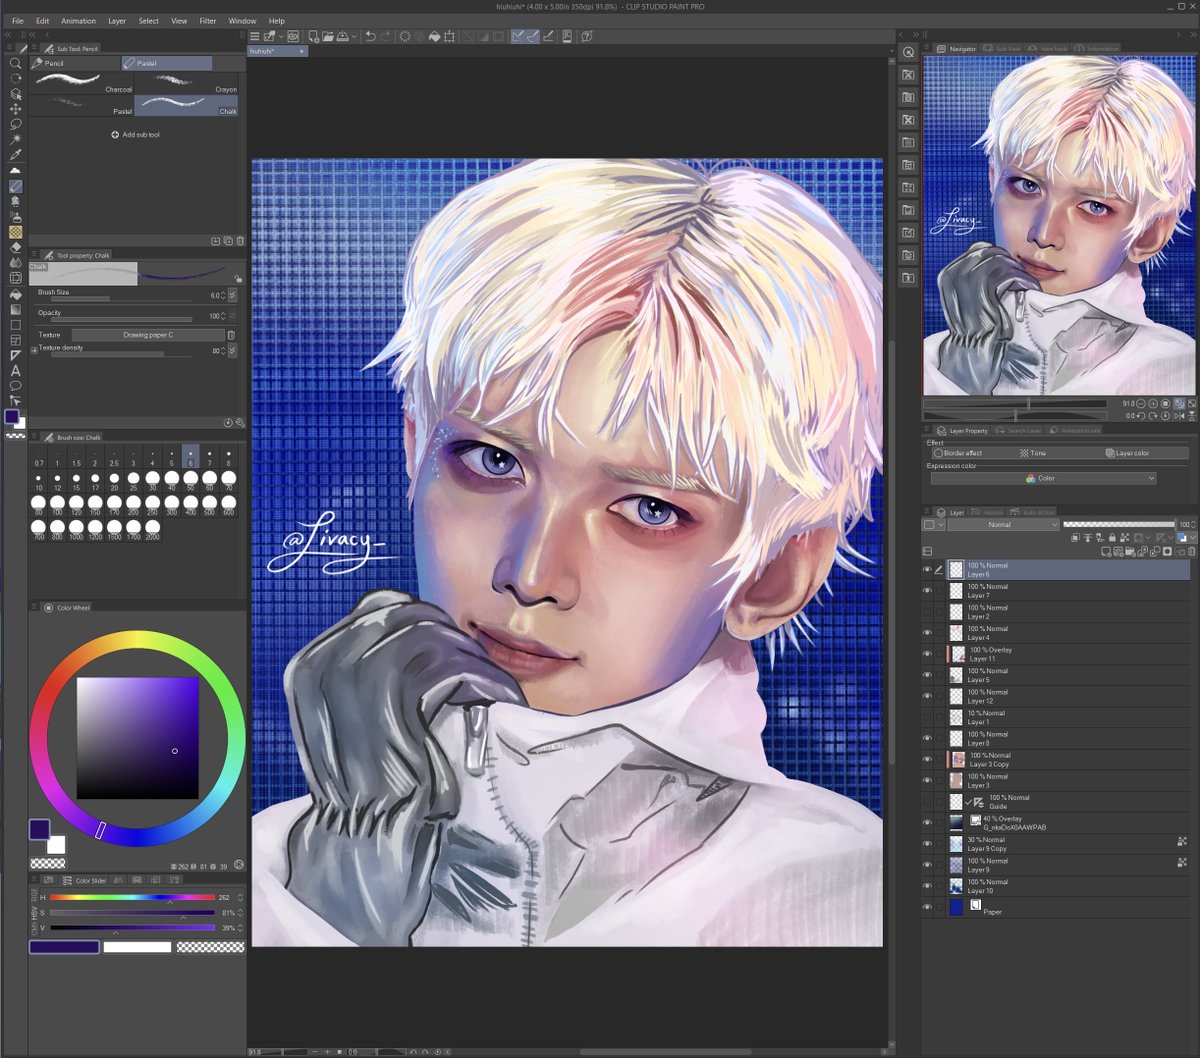Show Layer 2 by toggling visibility
This screenshot has height=1058, width=1200.
[927, 612]
